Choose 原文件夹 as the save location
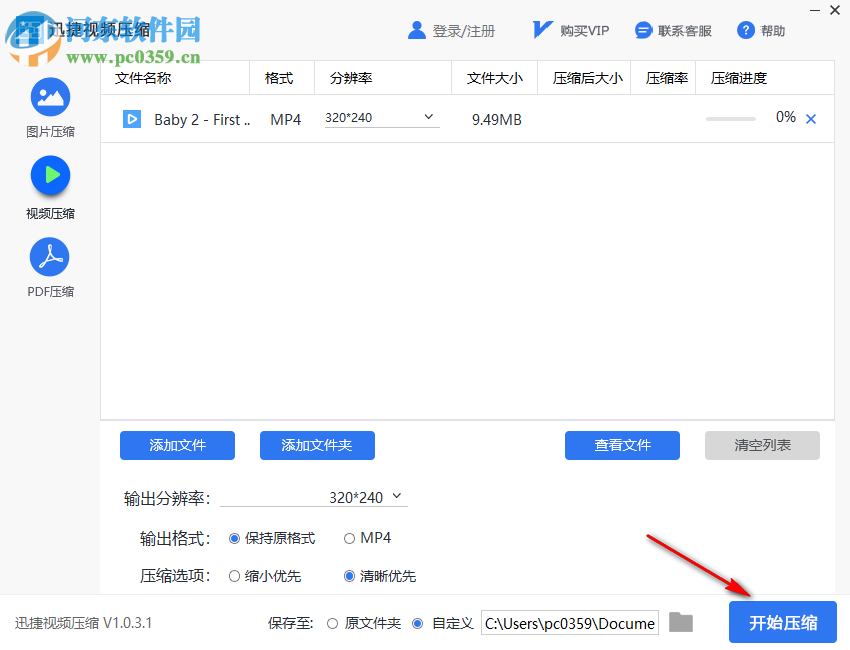This screenshot has width=850, height=650. pyautogui.click(x=331, y=622)
